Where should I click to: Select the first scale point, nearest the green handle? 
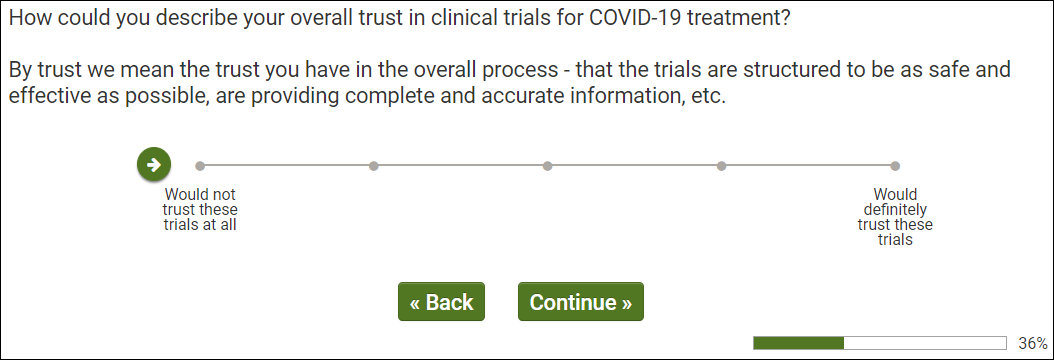point(200,166)
